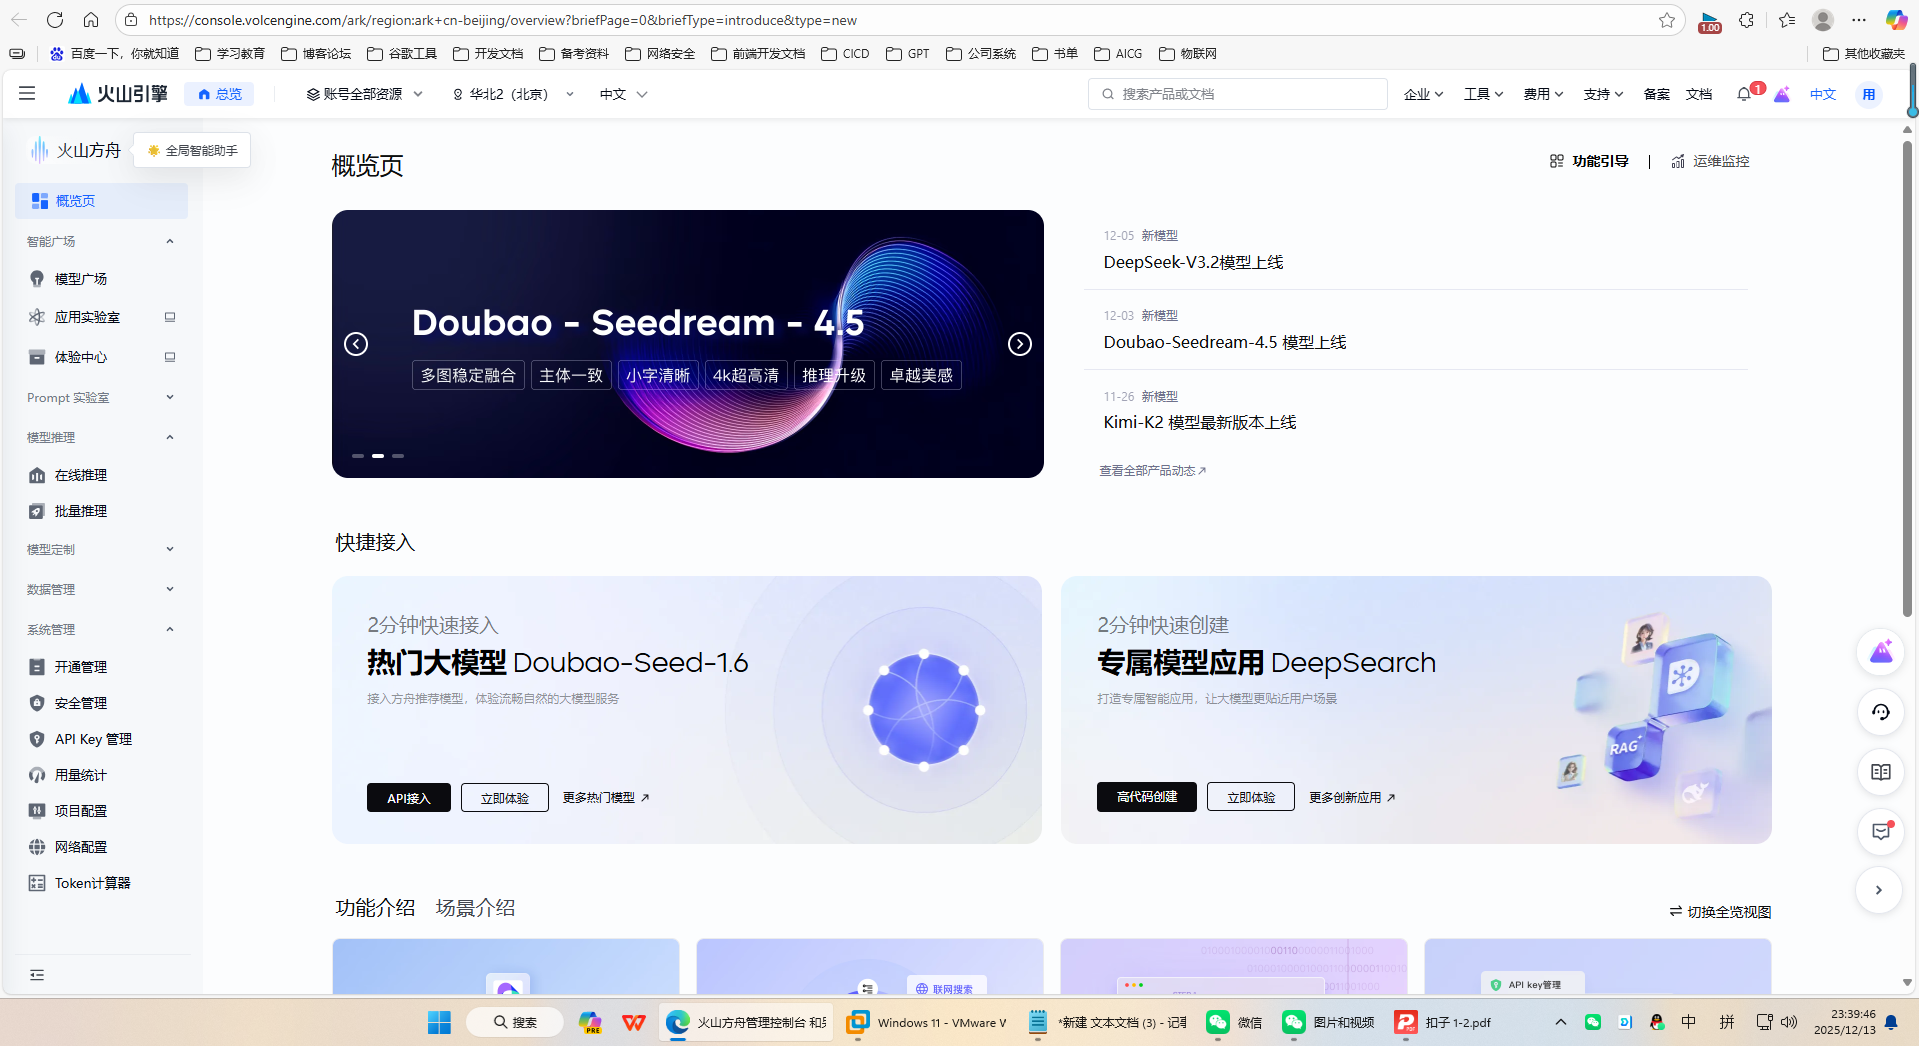
Task: Open the 账号全部资源 dropdown
Action: point(363,93)
